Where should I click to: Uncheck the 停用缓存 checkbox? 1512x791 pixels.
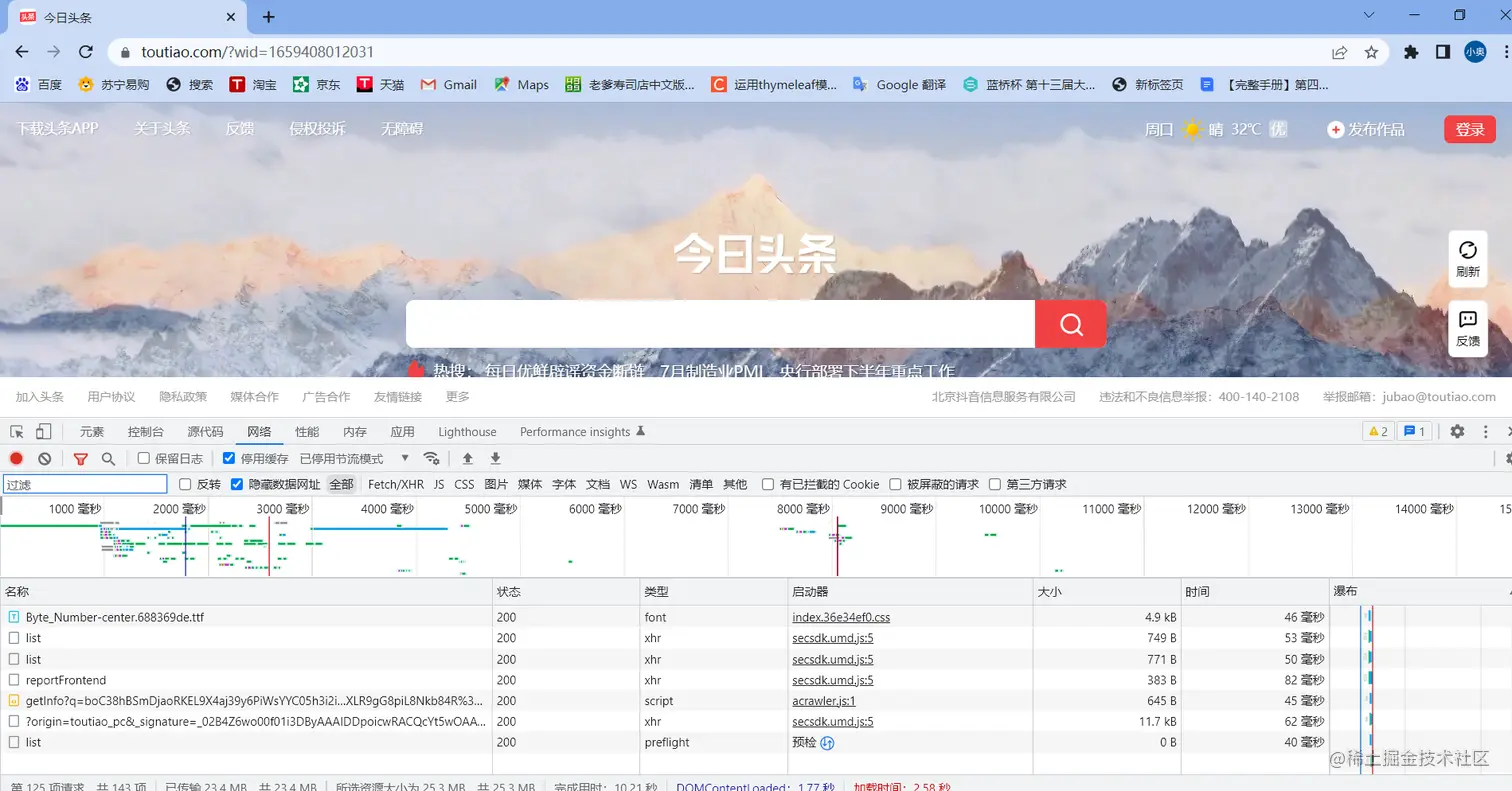[x=229, y=459]
